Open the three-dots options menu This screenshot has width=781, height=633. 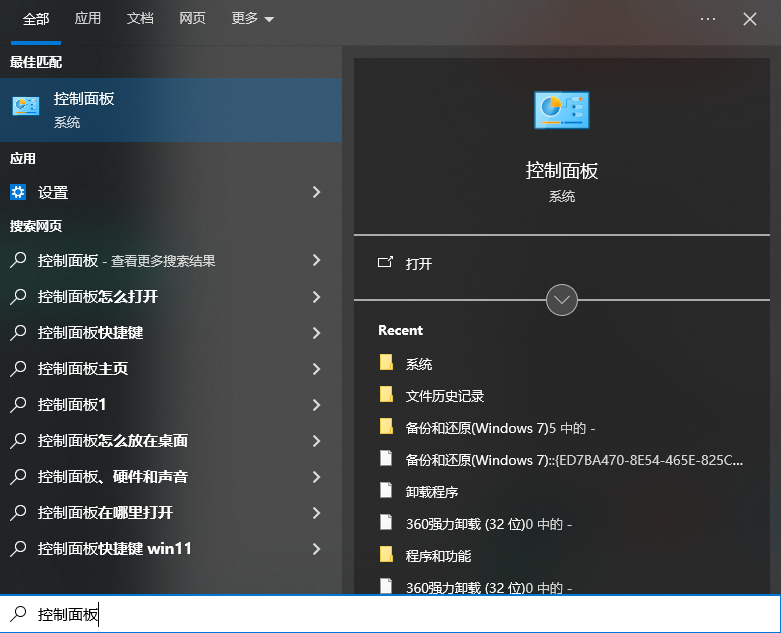708,19
